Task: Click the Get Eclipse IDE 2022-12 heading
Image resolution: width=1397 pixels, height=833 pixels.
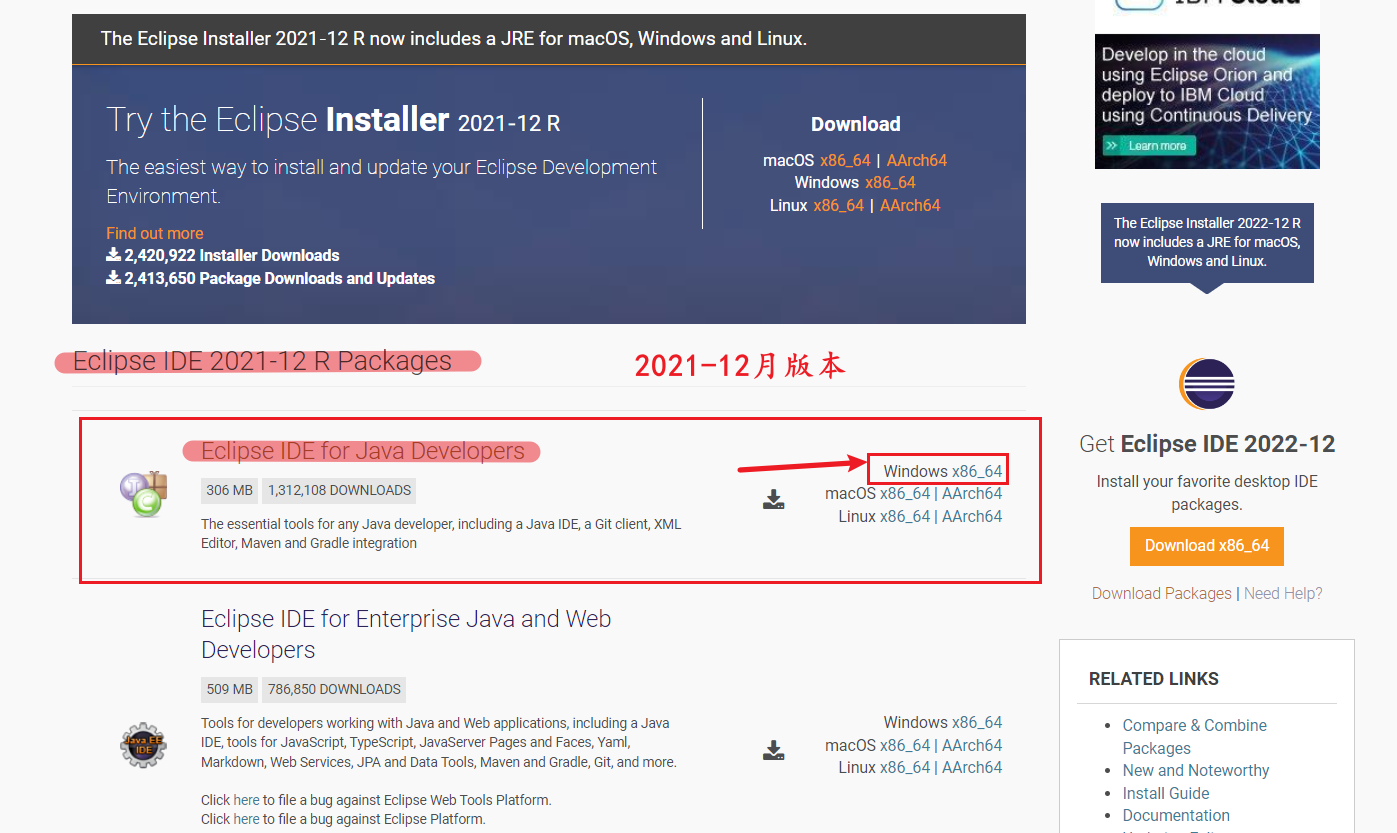Action: (x=1207, y=444)
